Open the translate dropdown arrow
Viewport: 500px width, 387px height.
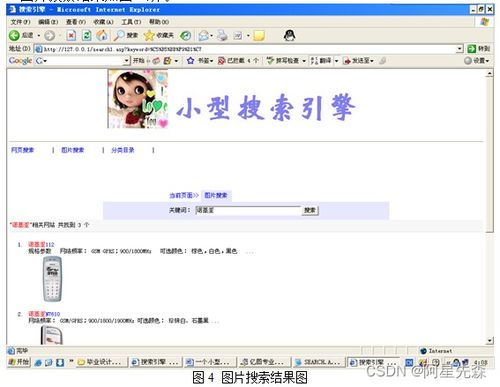pos(336,61)
